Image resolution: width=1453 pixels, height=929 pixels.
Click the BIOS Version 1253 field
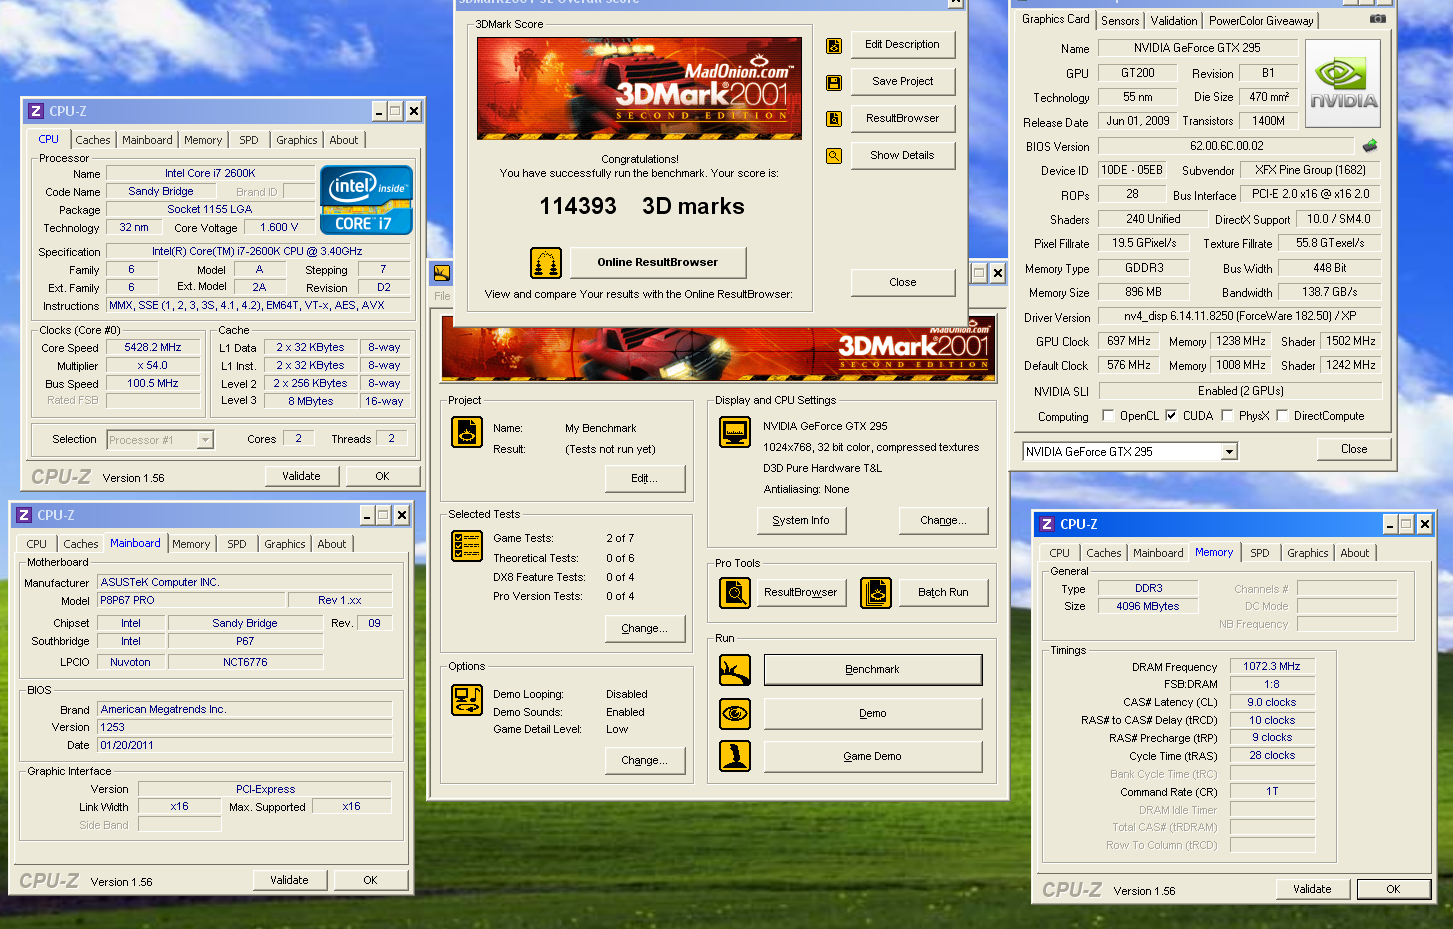coord(245,728)
